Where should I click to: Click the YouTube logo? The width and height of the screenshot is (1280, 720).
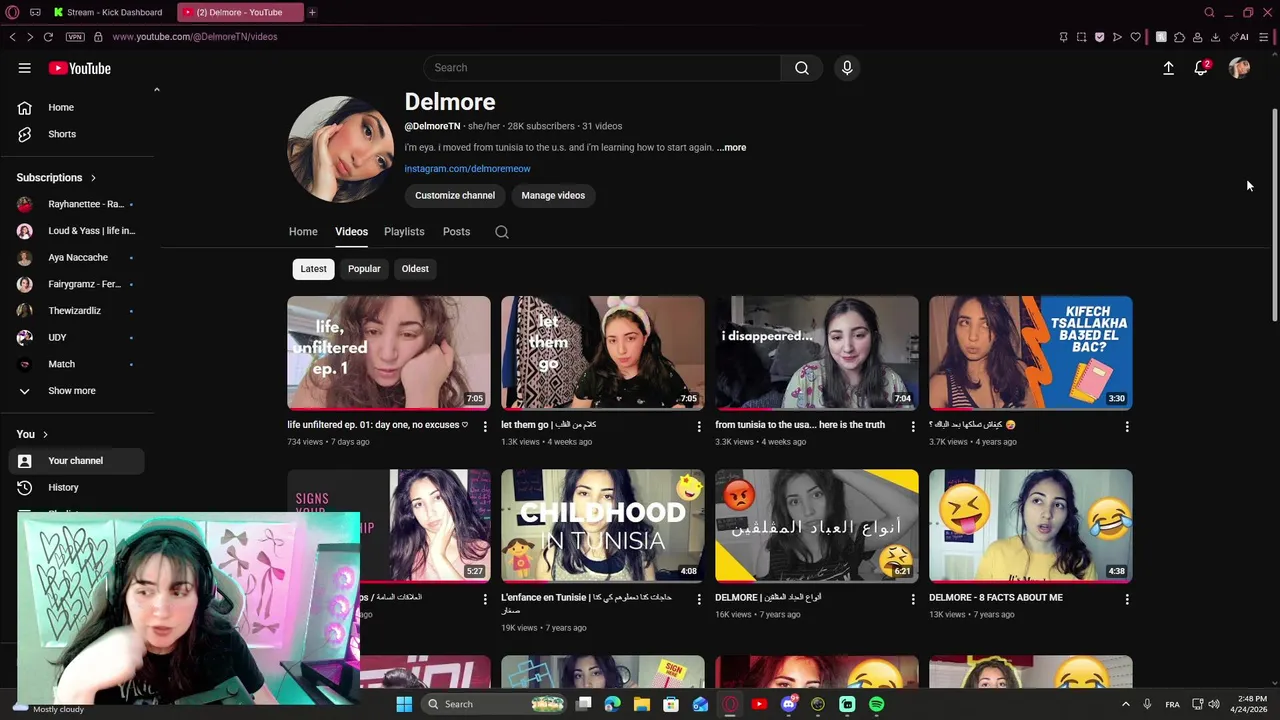[x=80, y=68]
